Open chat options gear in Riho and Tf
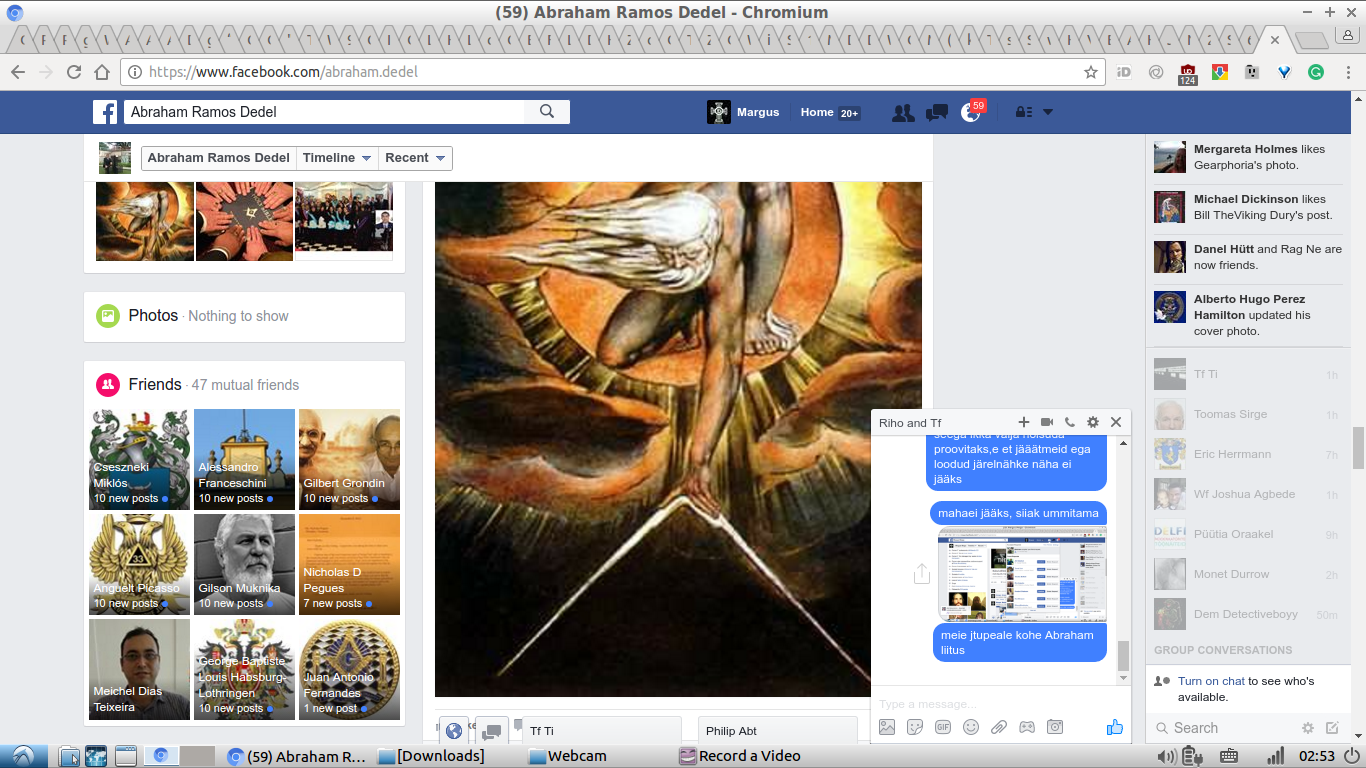 1093,423
